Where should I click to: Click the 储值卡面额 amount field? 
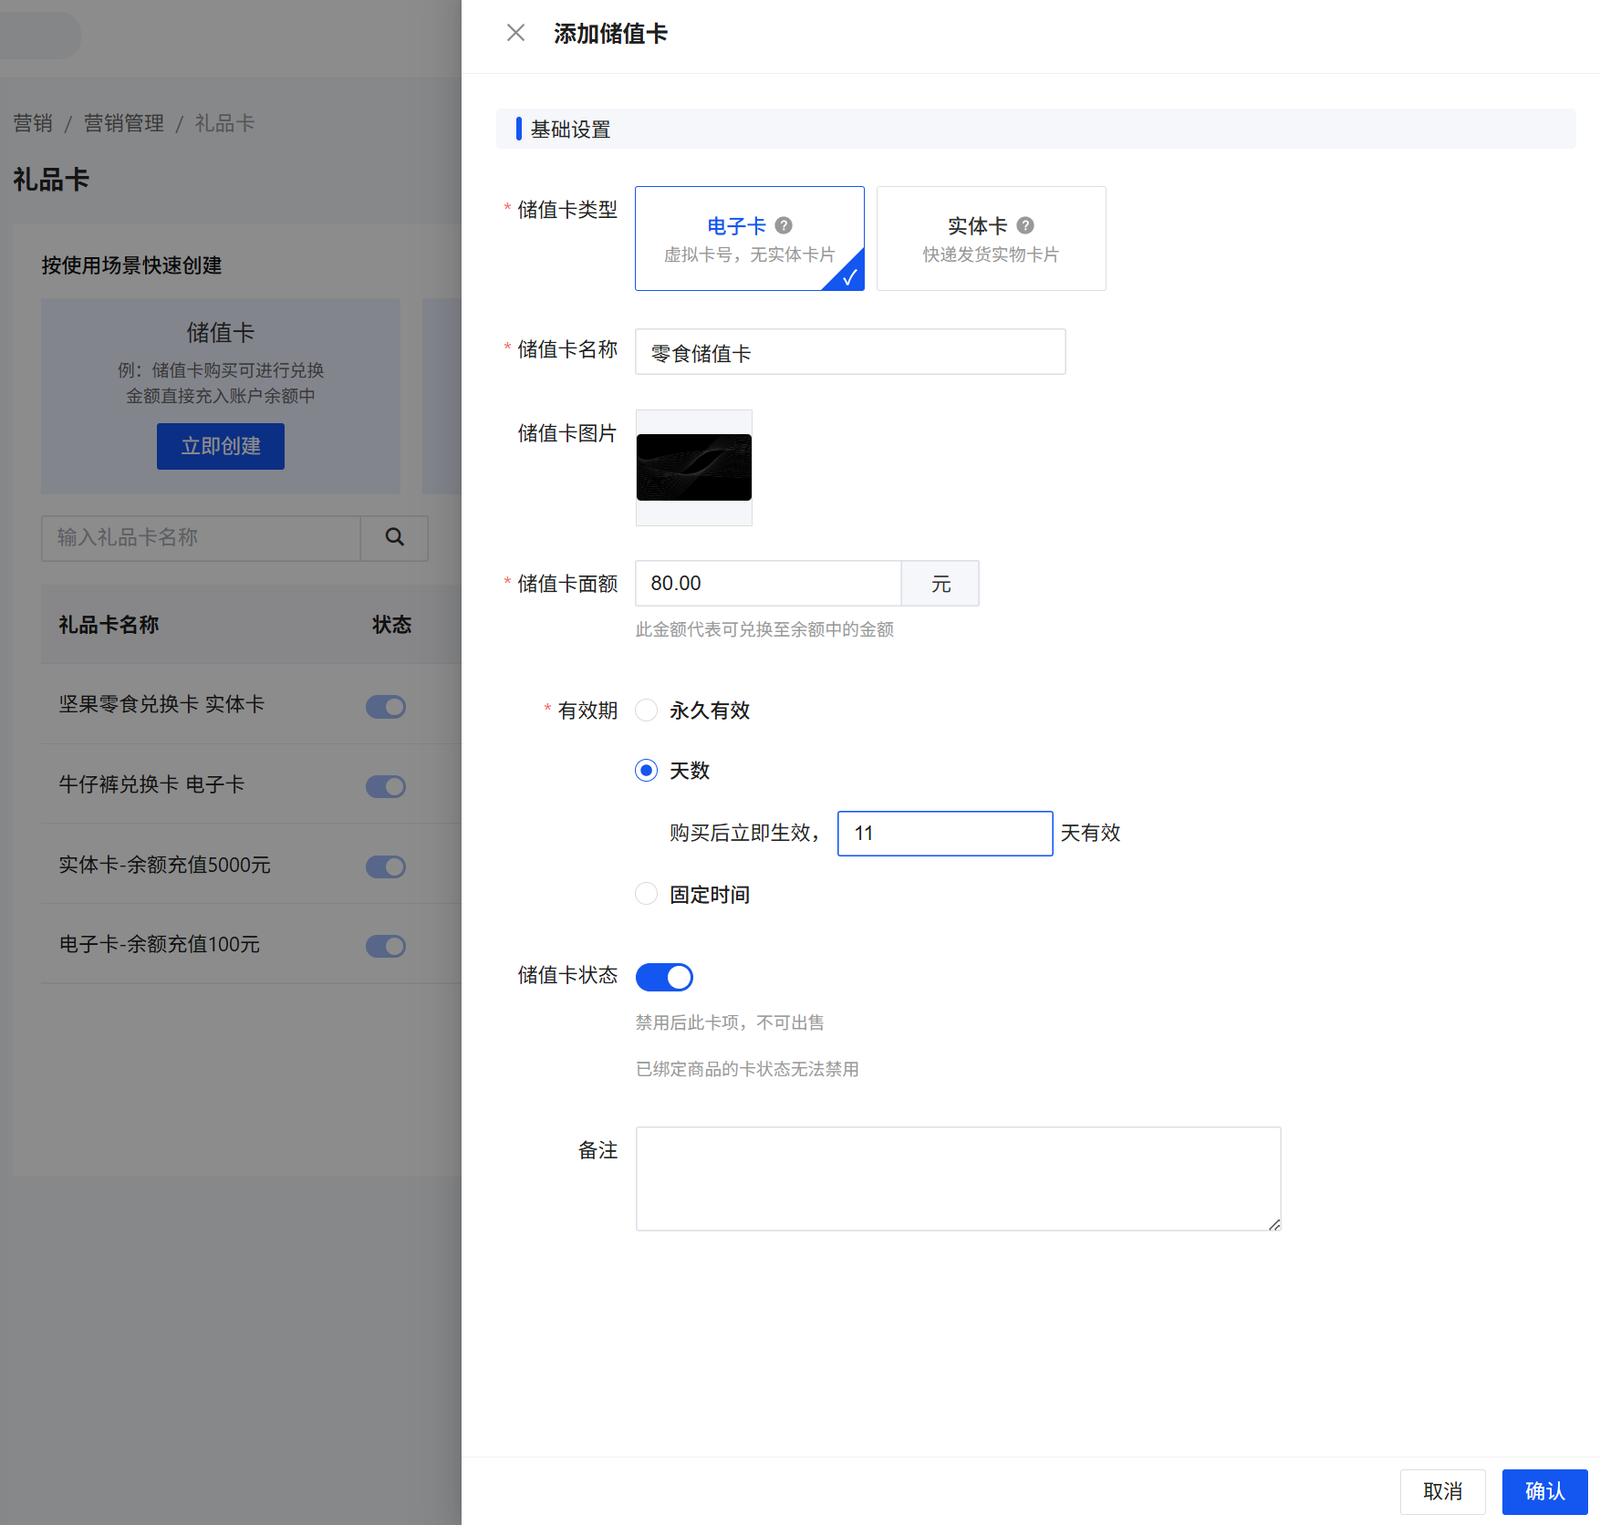tap(768, 583)
